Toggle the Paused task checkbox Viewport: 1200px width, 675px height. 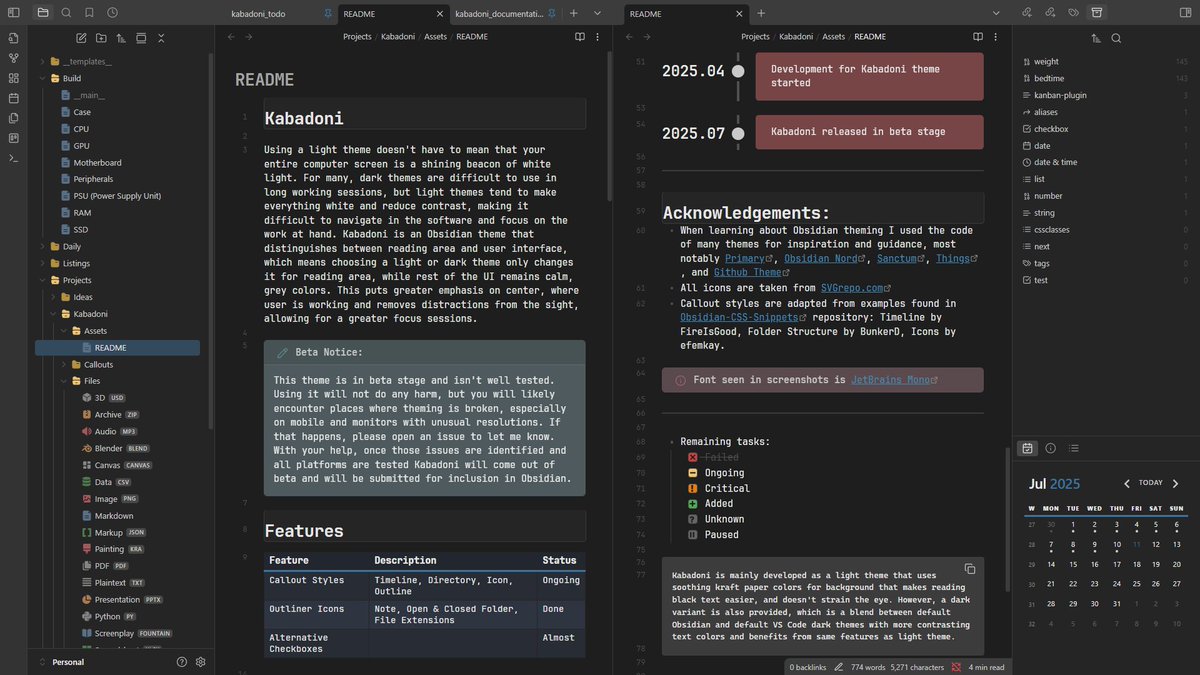[693, 535]
